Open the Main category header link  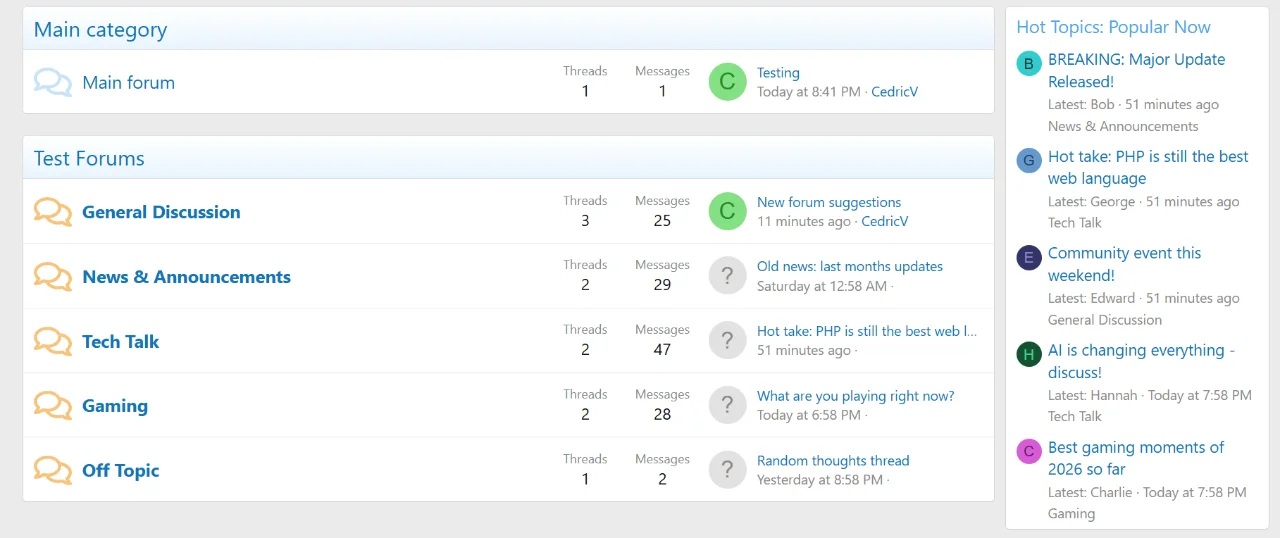100,30
